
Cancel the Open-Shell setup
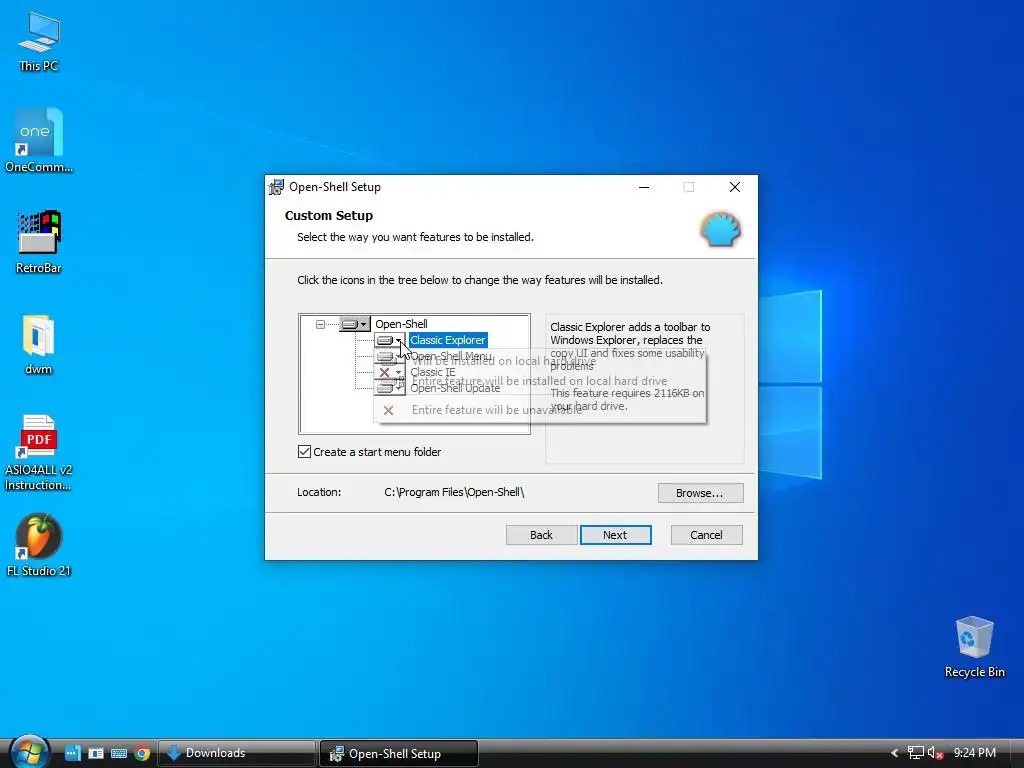coord(706,535)
